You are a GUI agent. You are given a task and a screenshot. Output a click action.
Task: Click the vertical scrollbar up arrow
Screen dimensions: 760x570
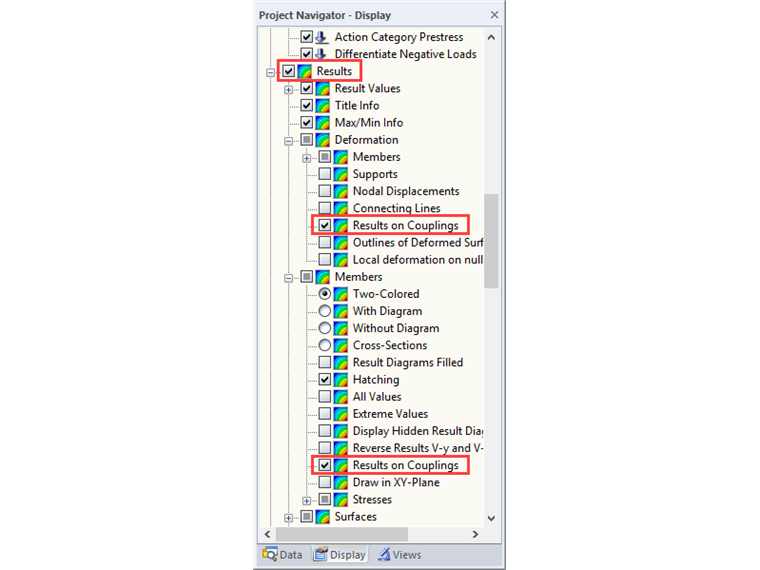[491, 37]
